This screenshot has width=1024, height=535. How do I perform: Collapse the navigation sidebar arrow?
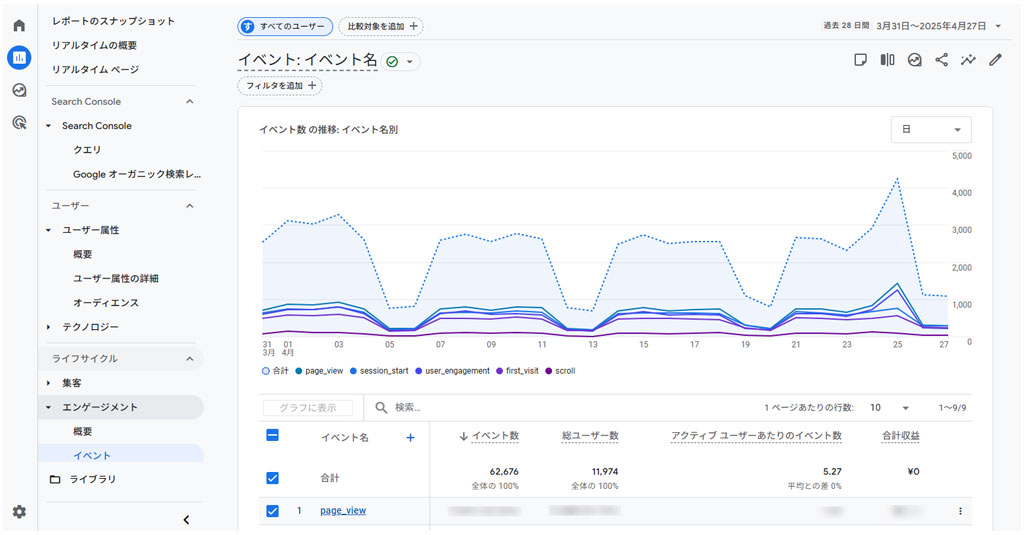point(186,519)
